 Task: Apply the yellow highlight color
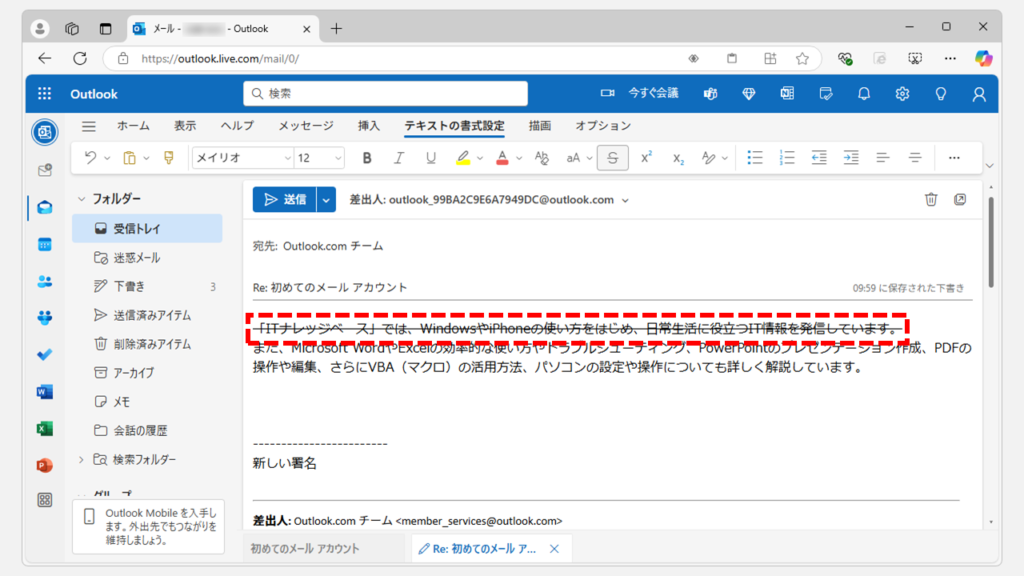463,157
